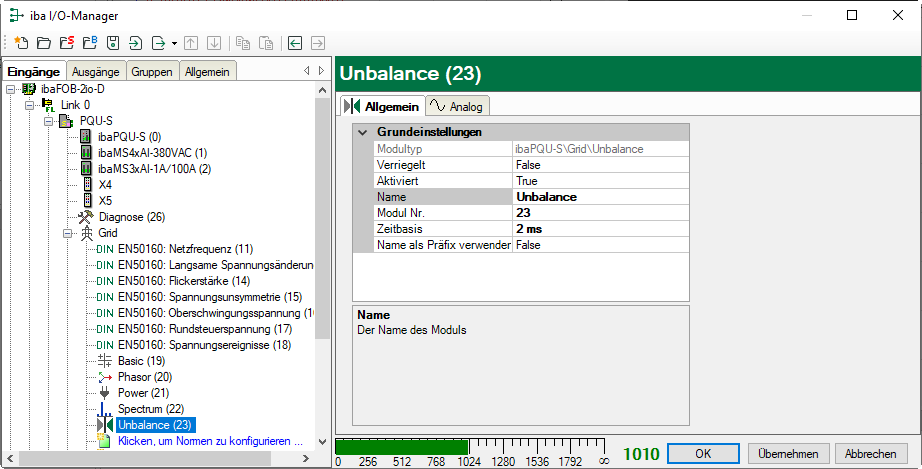Click the import toolbar icon with green arrow
This screenshot has height=469, width=922.
pos(135,43)
